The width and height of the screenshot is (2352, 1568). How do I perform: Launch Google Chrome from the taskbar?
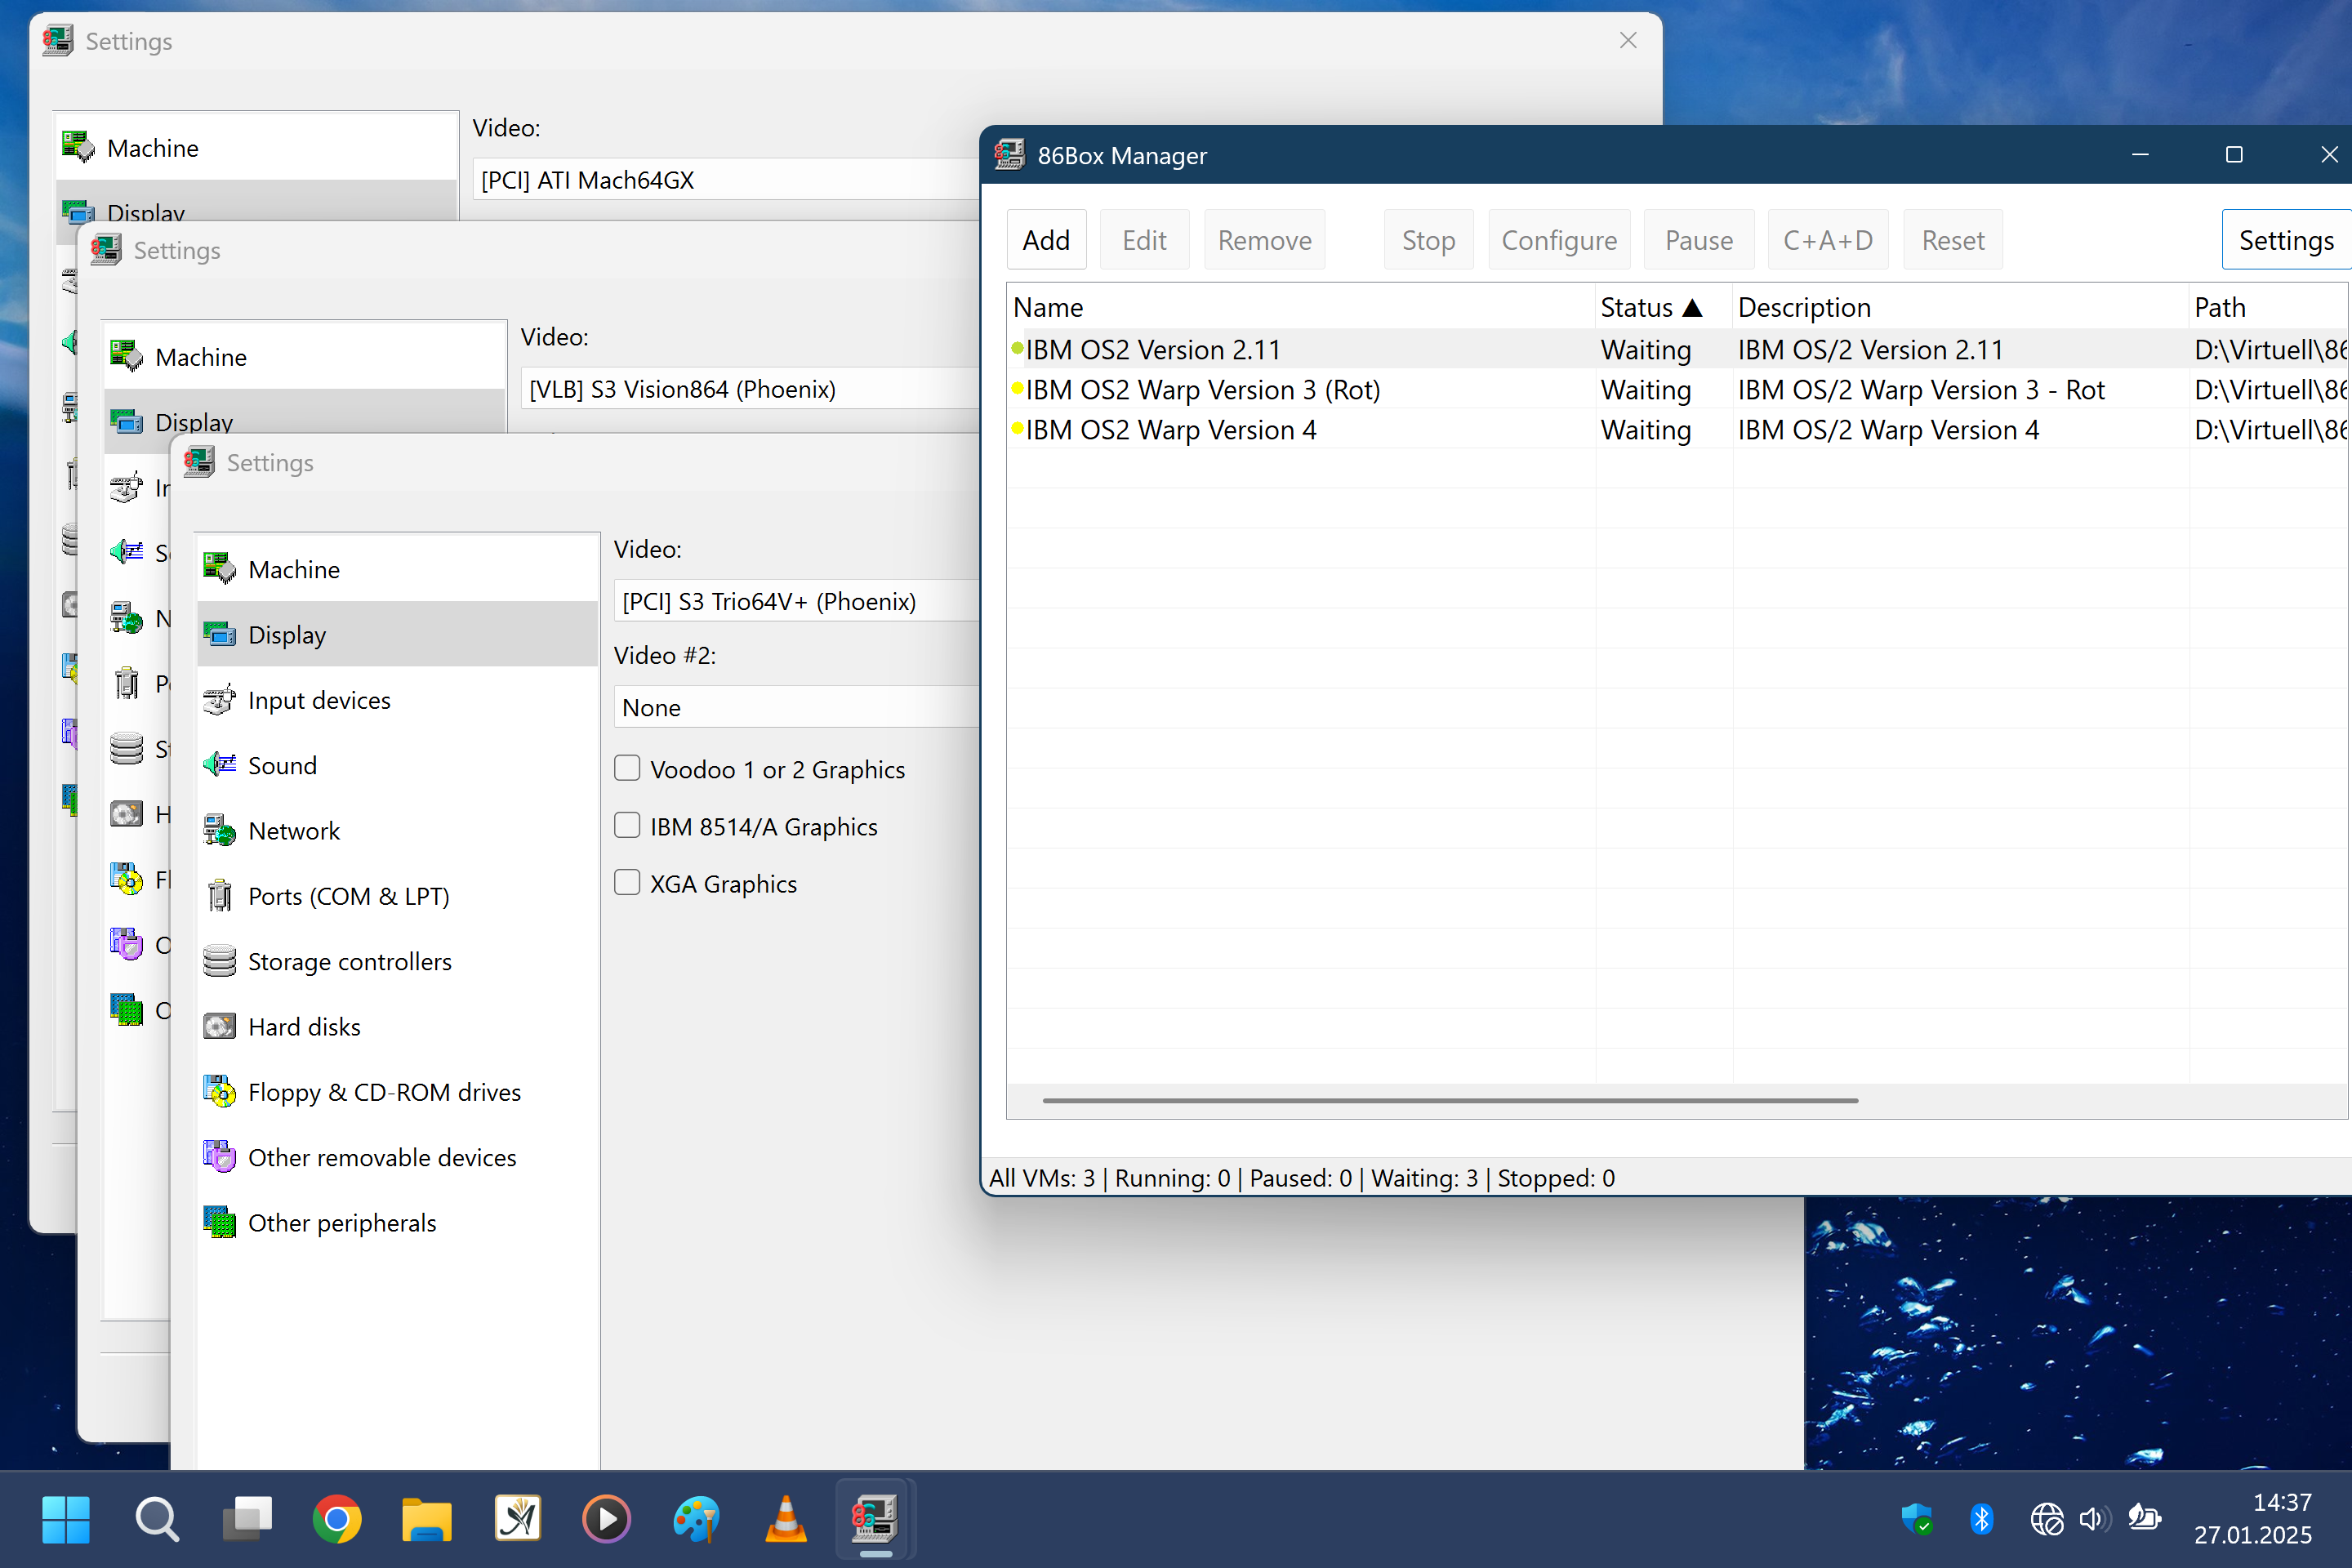pyautogui.click(x=337, y=1519)
